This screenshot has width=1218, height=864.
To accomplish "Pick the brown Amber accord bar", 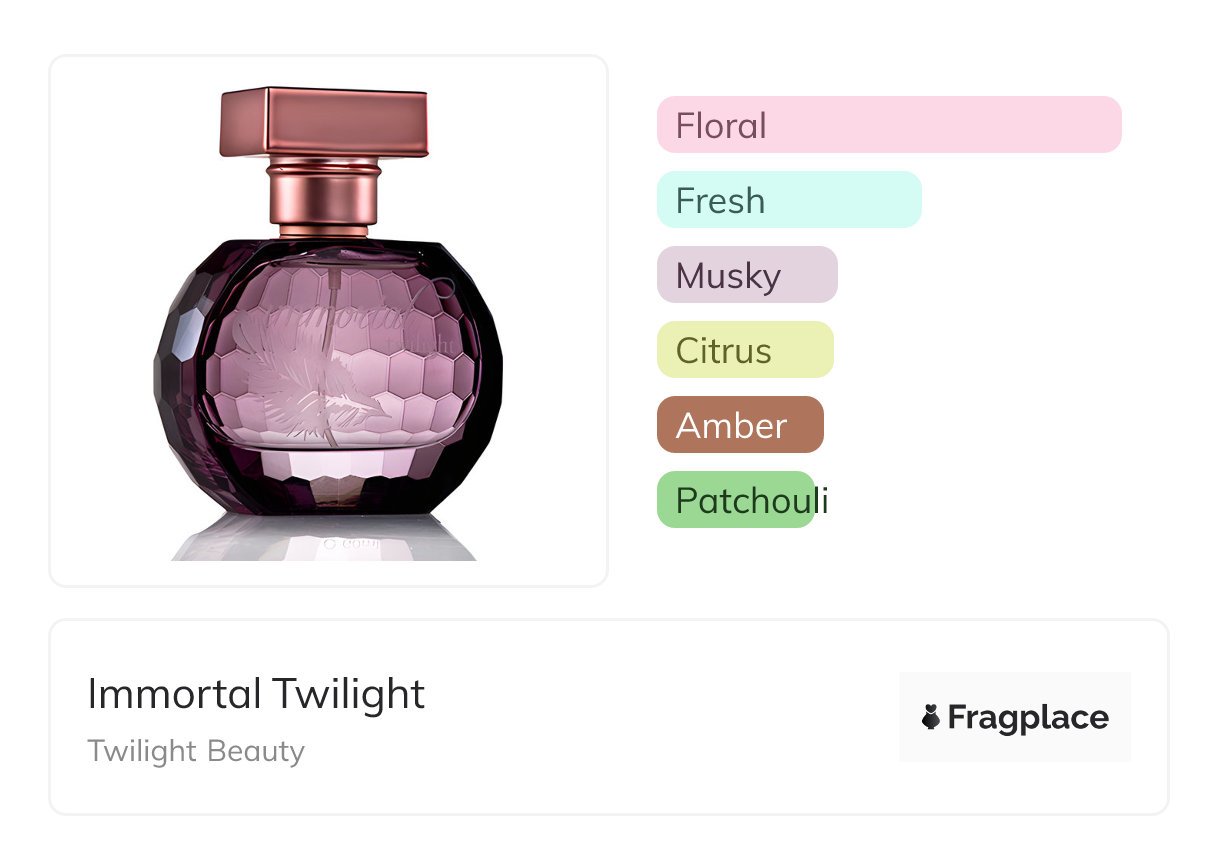I will pyautogui.click(x=739, y=425).
